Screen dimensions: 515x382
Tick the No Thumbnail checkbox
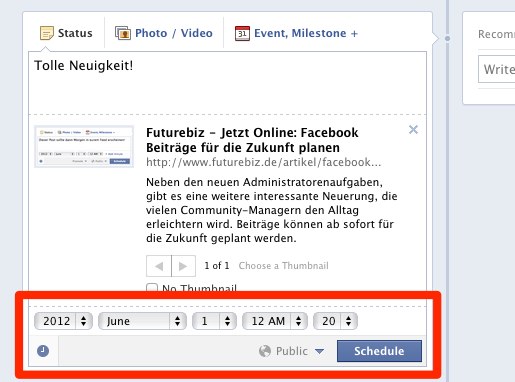pyautogui.click(x=152, y=288)
